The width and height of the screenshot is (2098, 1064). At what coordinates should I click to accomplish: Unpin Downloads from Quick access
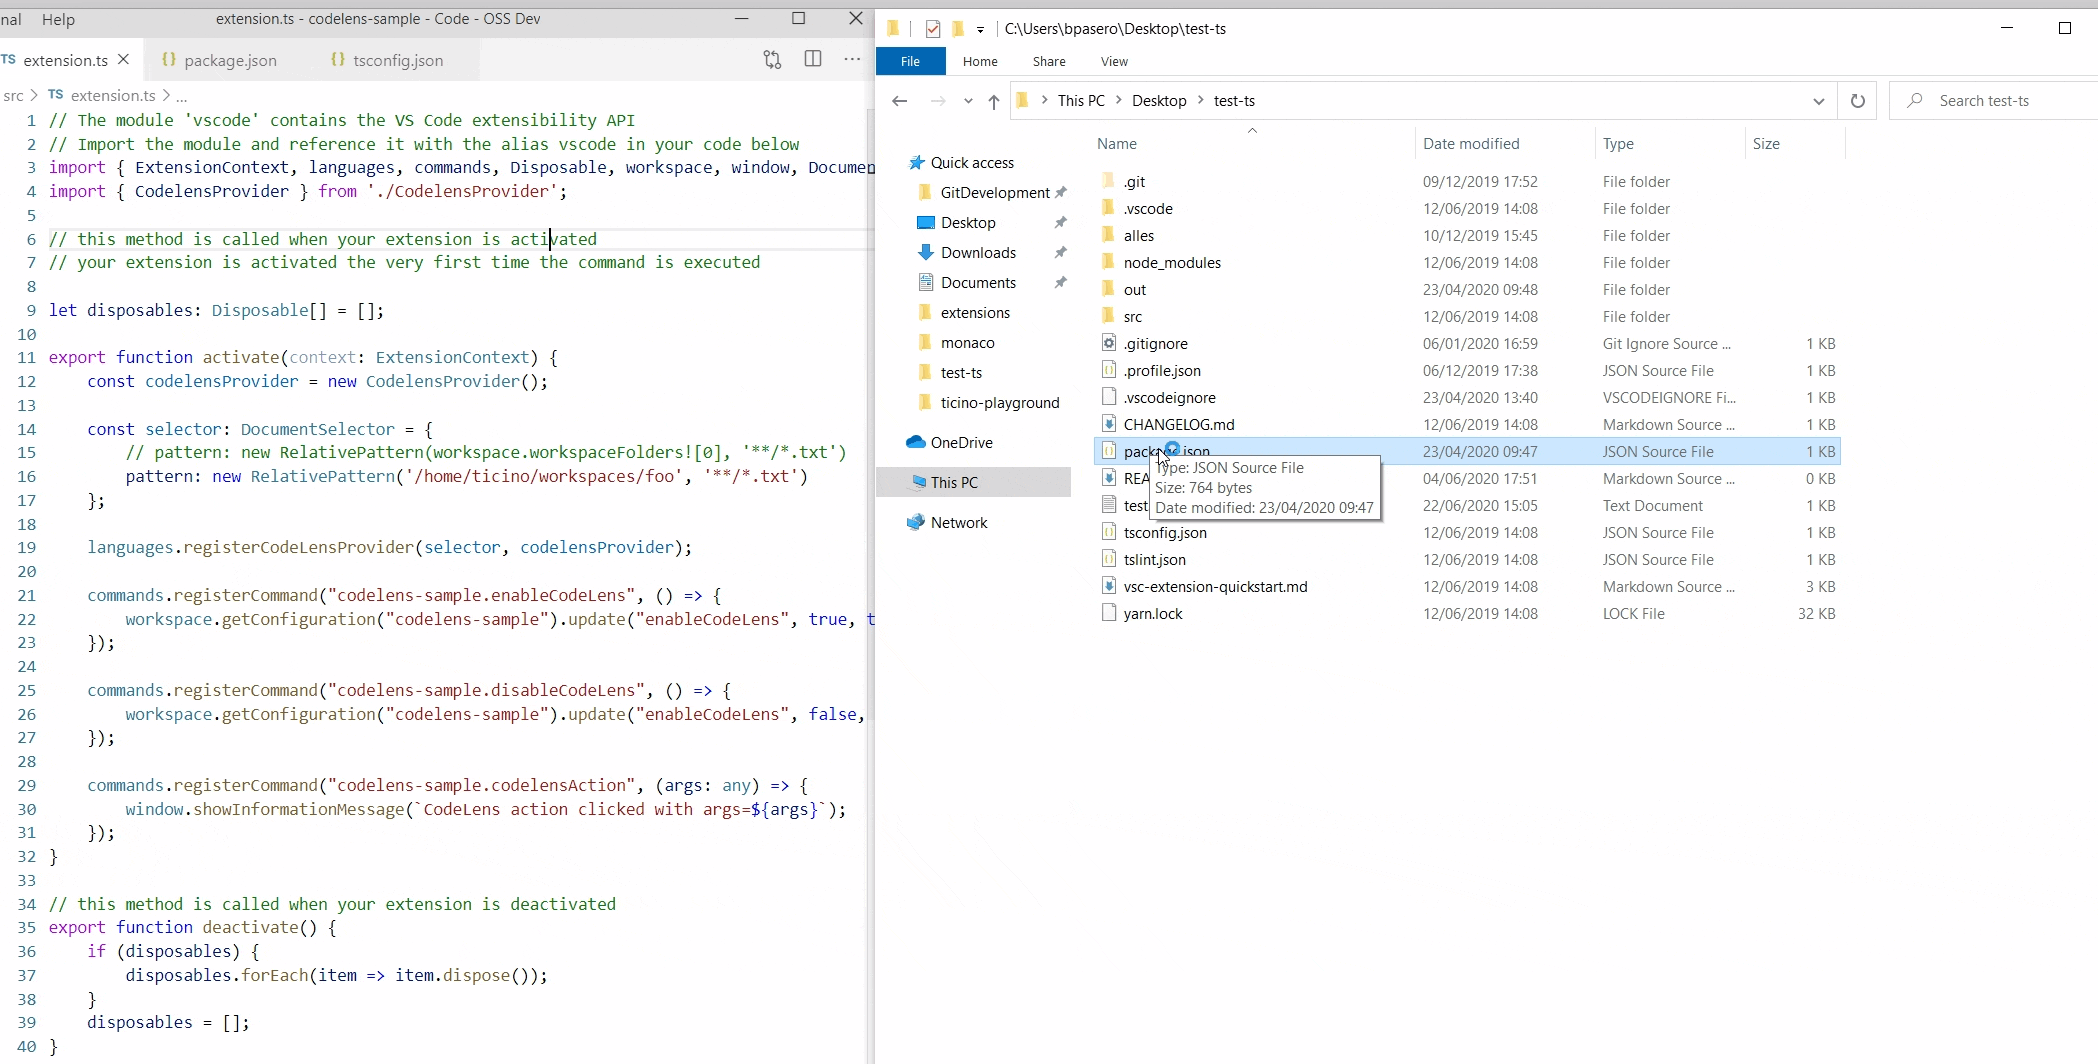[1060, 252]
